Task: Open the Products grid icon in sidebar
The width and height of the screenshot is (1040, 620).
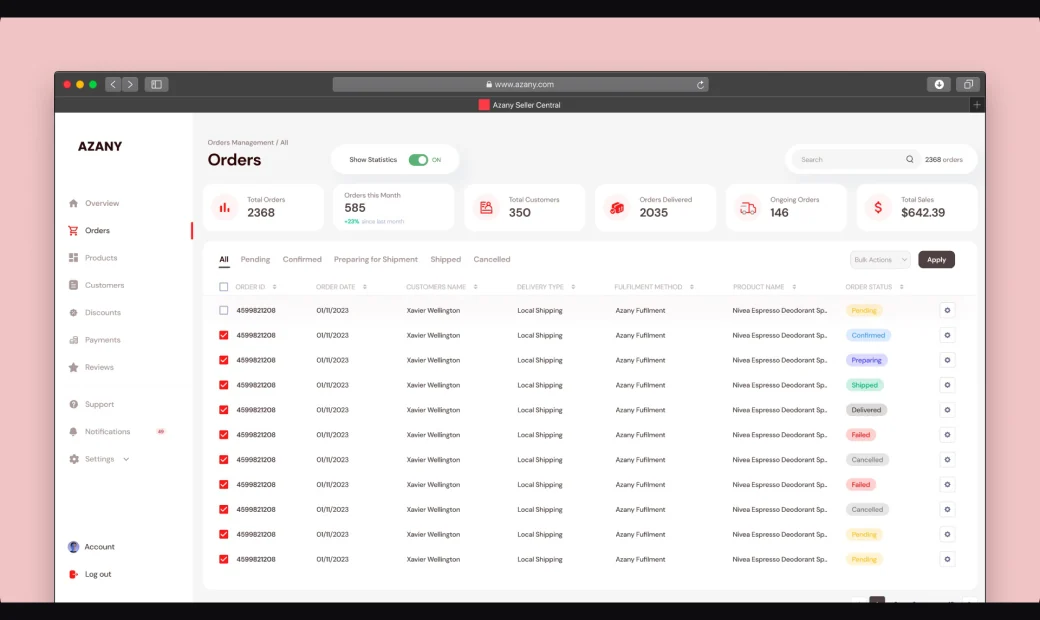Action: click(74, 257)
